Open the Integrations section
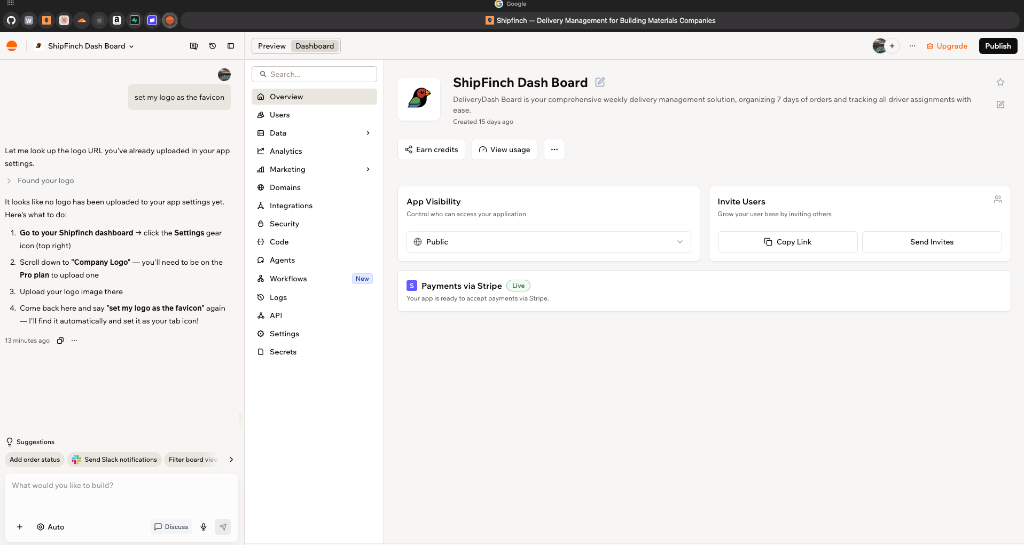The width and height of the screenshot is (1024, 545). pyautogui.click(x=314, y=206)
